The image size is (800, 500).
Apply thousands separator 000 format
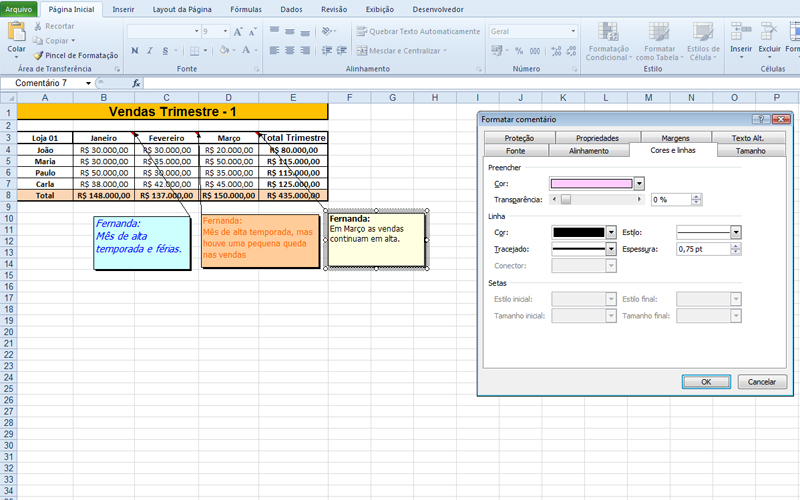[x=535, y=51]
